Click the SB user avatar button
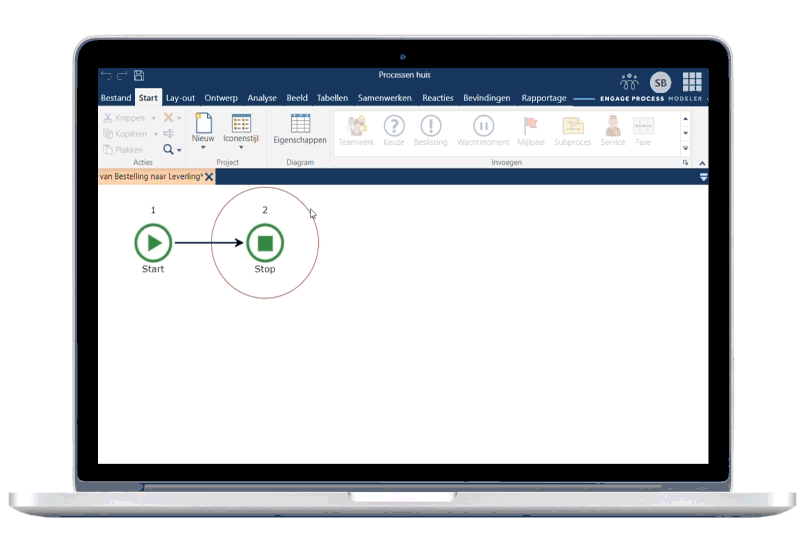 tap(660, 82)
